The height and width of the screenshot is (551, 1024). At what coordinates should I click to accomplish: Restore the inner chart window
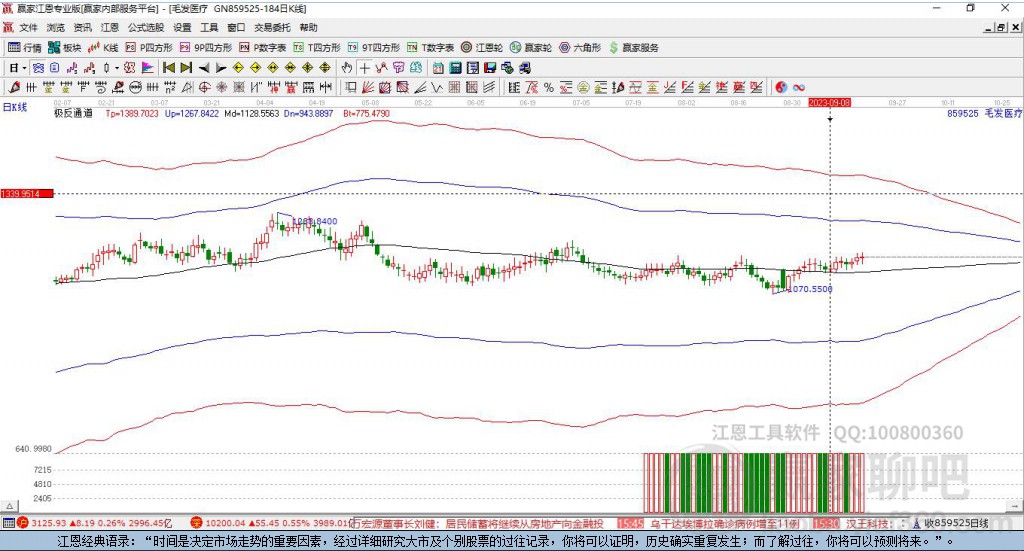[x=1000, y=27]
